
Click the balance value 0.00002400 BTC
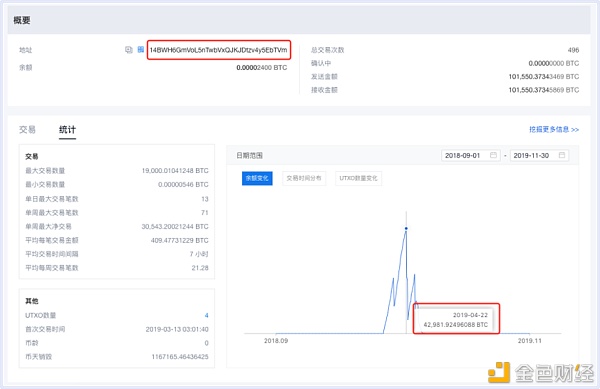261,68
